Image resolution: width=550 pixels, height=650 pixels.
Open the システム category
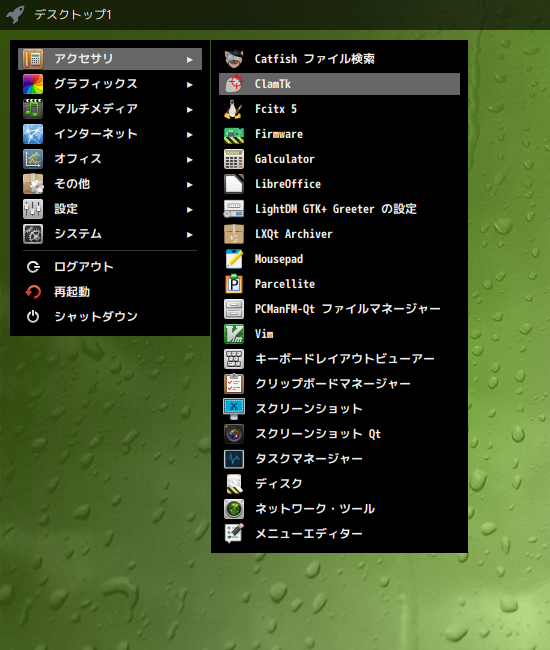point(110,234)
